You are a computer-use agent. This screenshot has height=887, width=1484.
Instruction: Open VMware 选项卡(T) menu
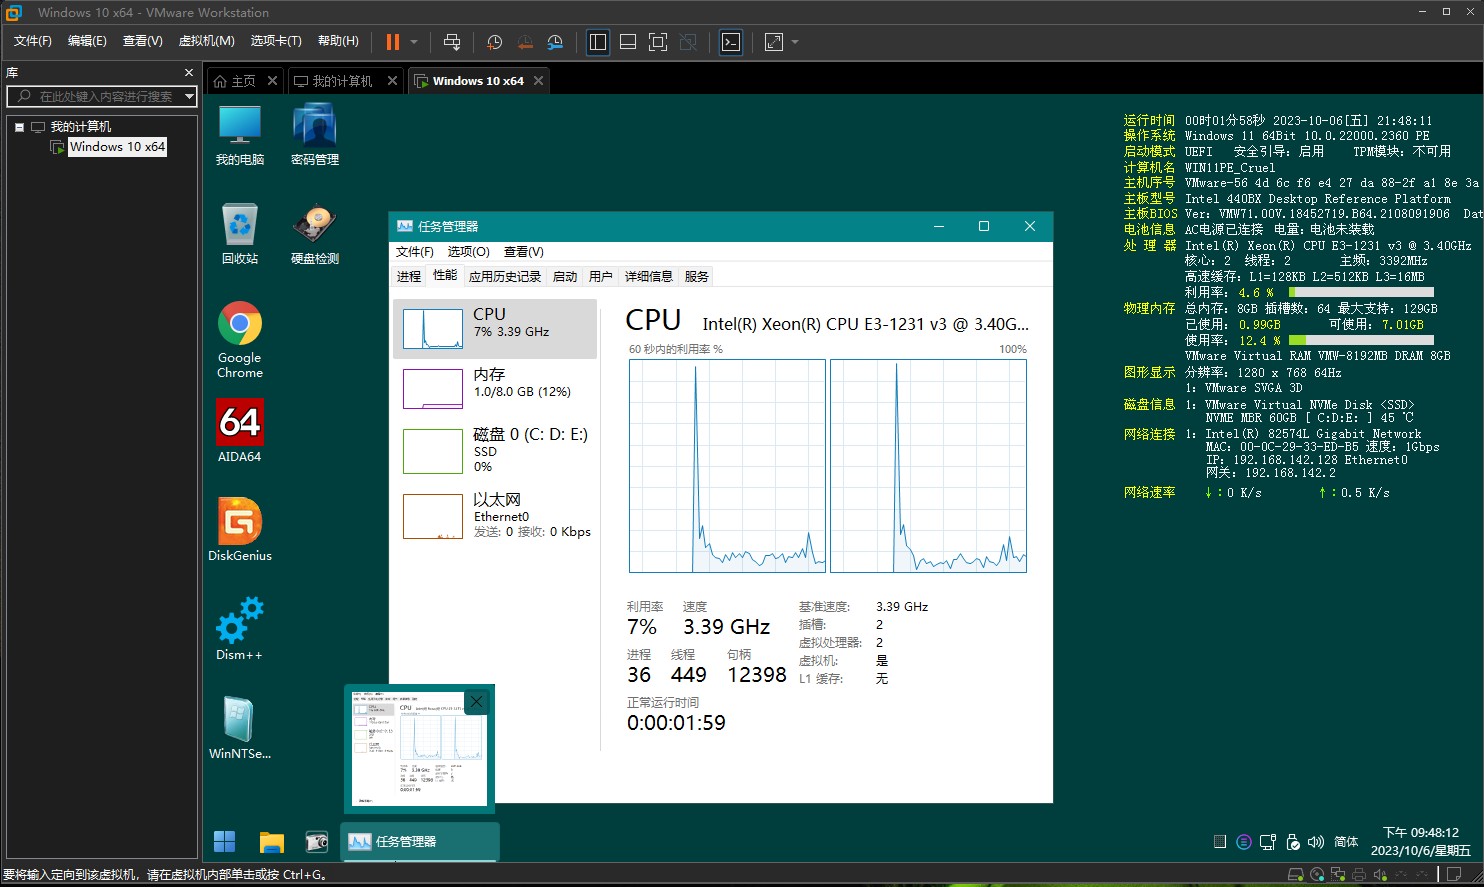(276, 41)
